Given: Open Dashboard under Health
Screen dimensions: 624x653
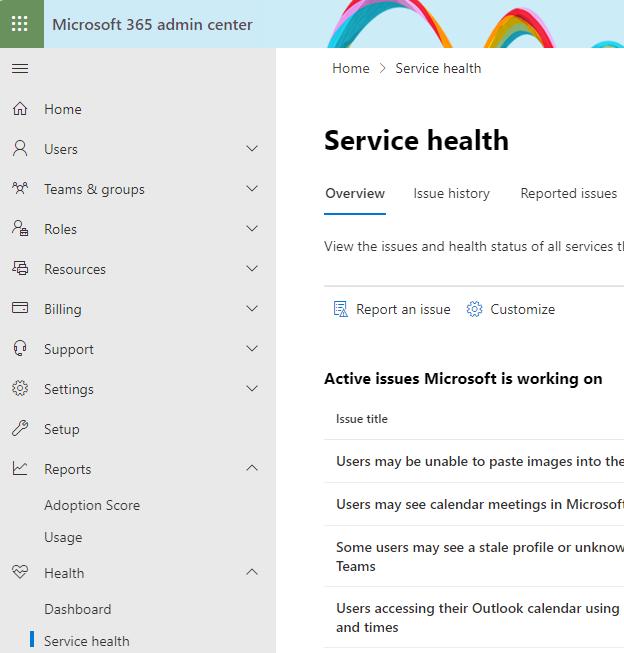Looking at the screenshot, I should 78,609.
